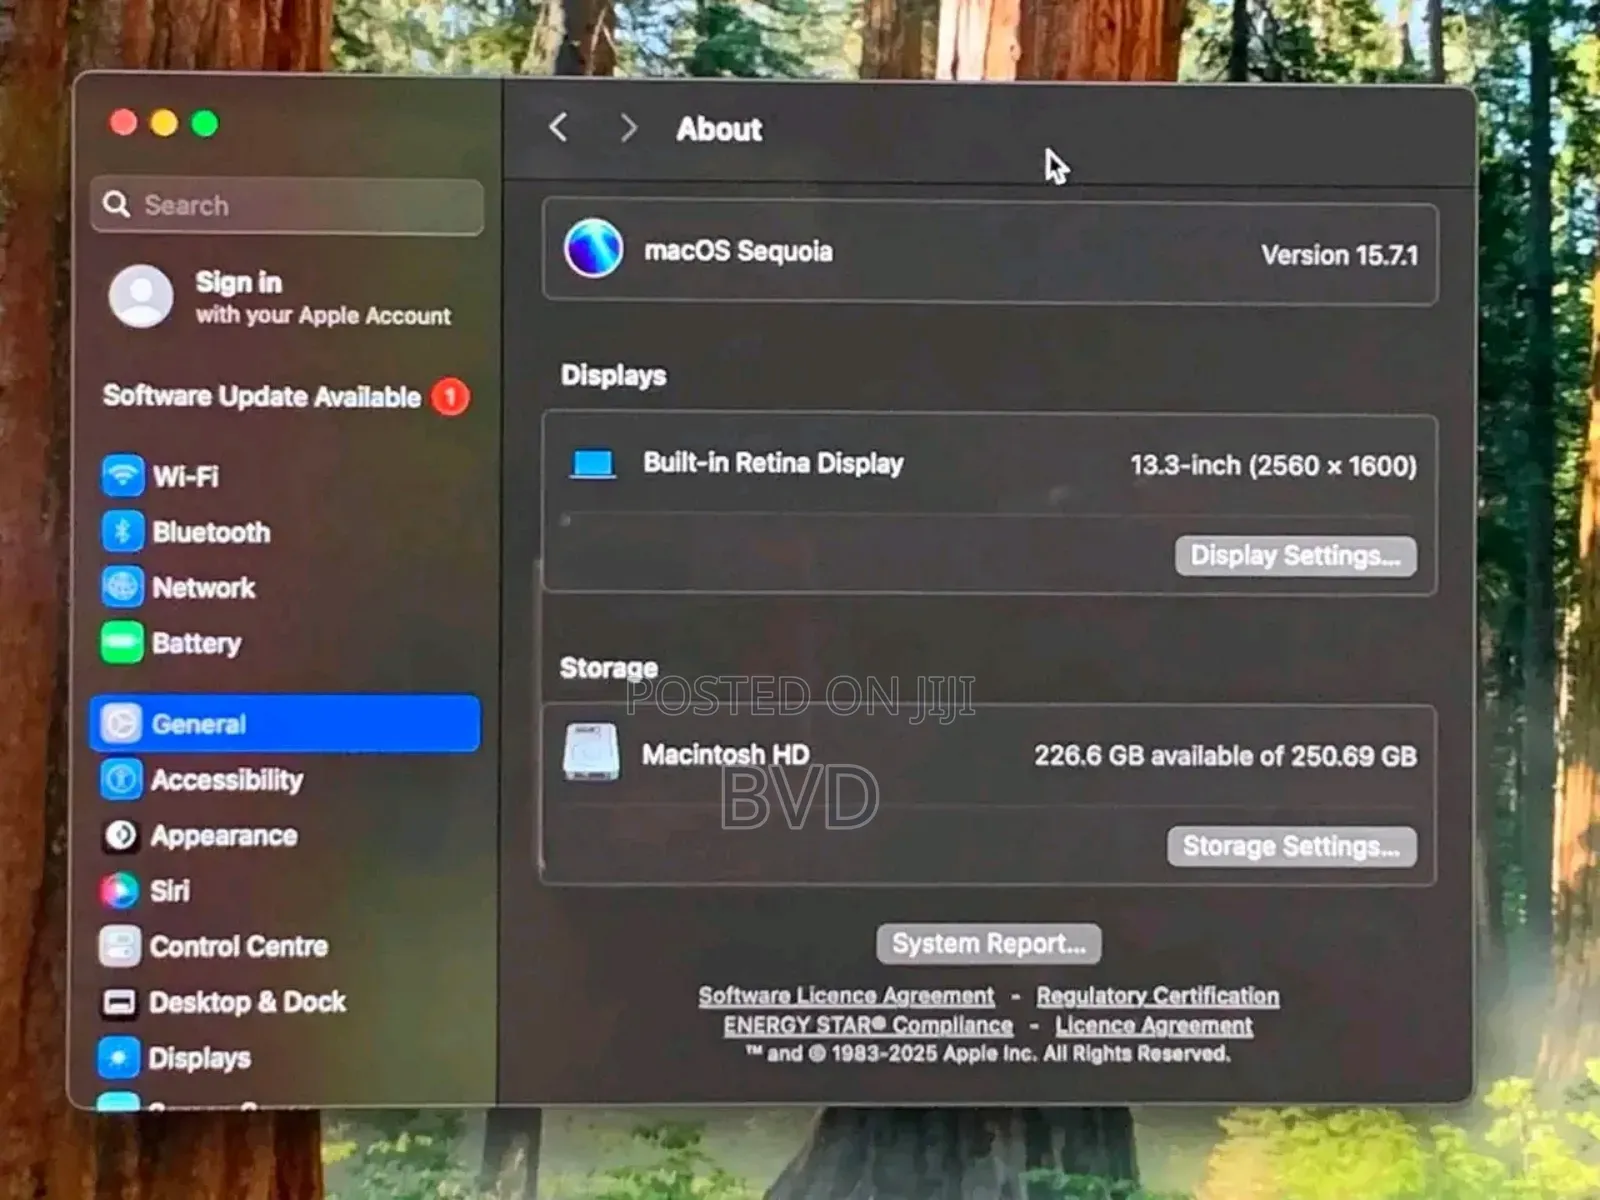Image resolution: width=1600 pixels, height=1200 pixels.
Task: Click the Macintosh HD label
Action: [x=726, y=754]
